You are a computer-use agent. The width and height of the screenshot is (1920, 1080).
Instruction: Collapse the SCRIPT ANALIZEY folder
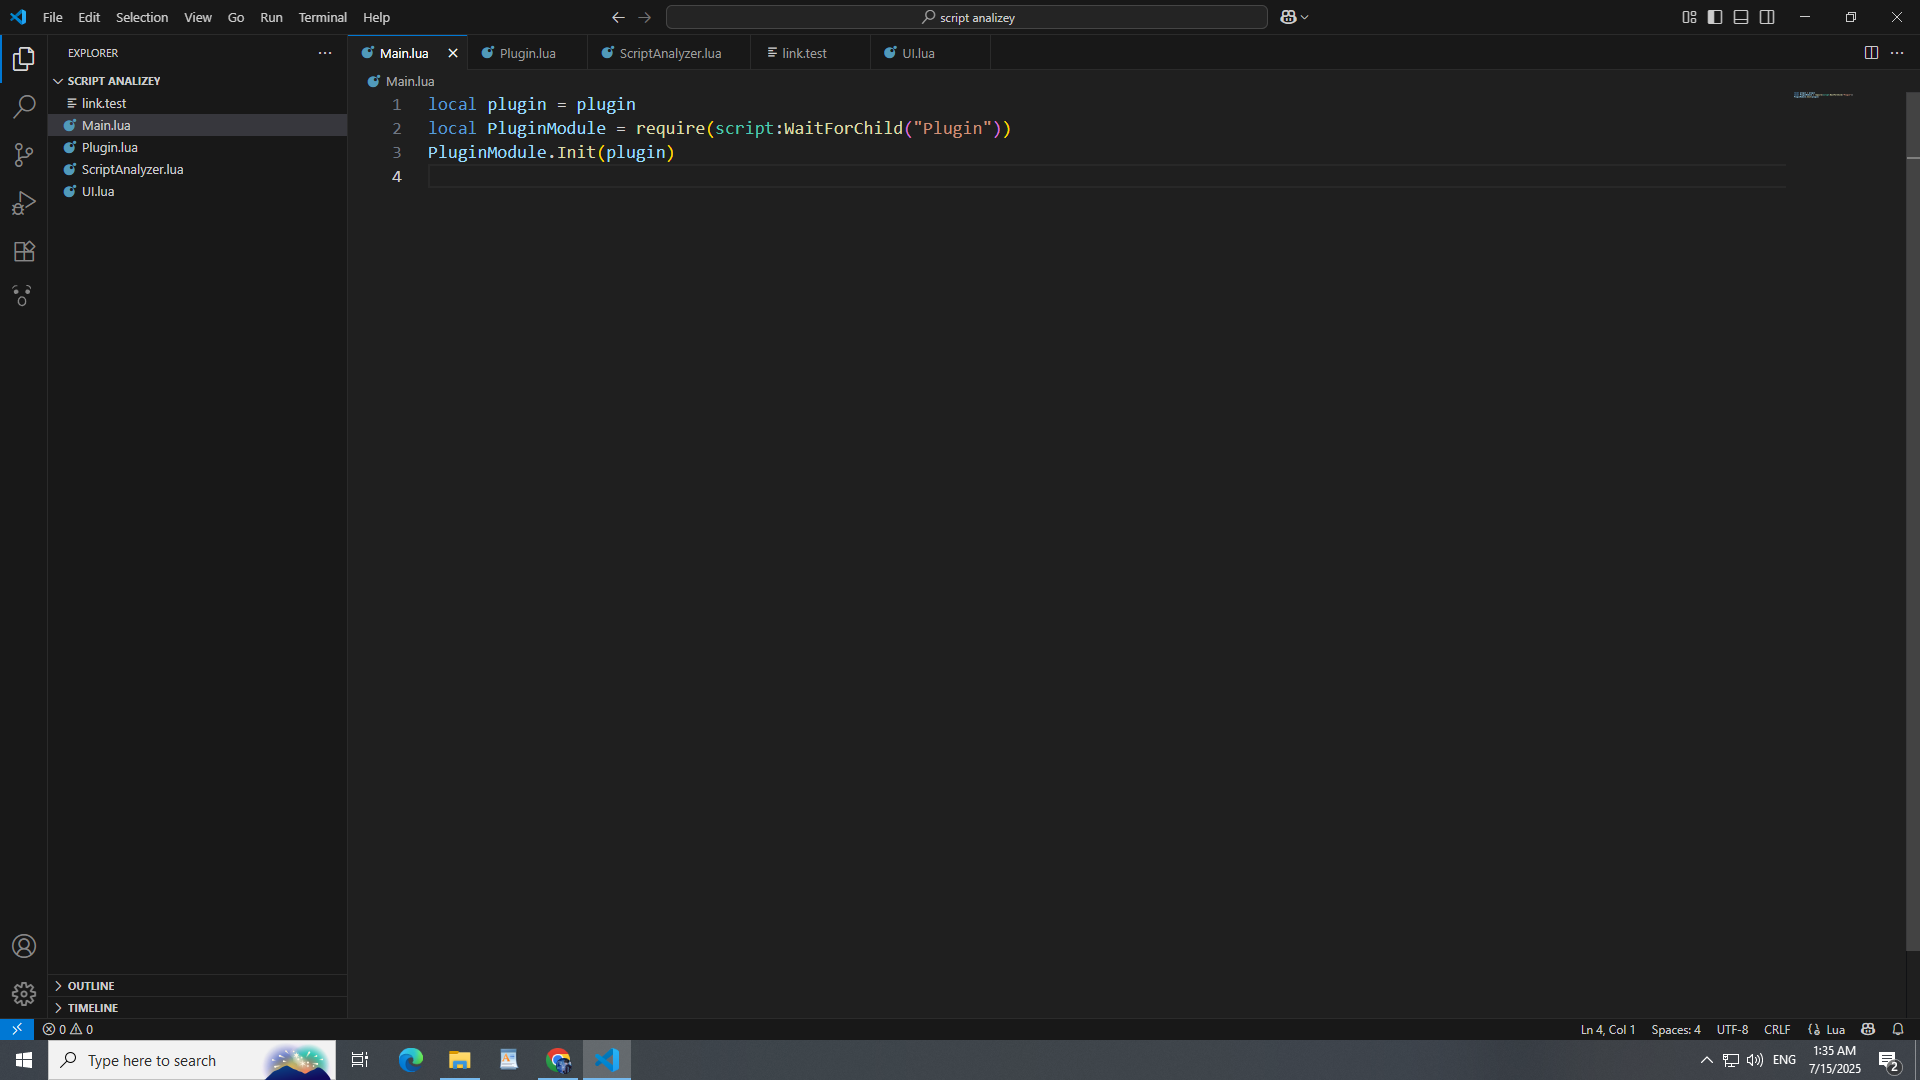click(113, 81)
